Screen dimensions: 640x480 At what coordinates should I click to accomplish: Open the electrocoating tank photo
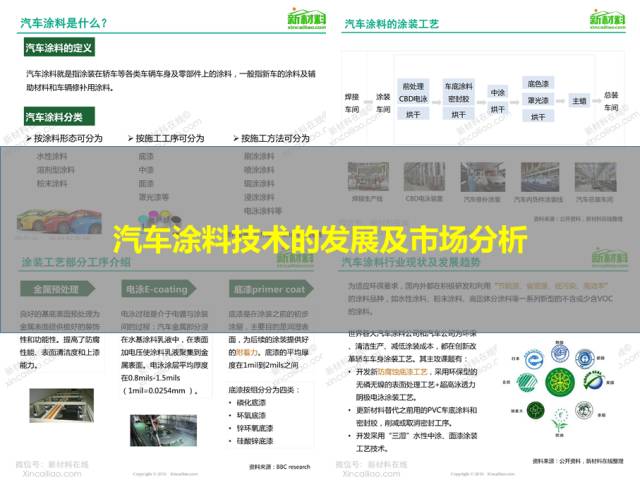click(163, 430)
